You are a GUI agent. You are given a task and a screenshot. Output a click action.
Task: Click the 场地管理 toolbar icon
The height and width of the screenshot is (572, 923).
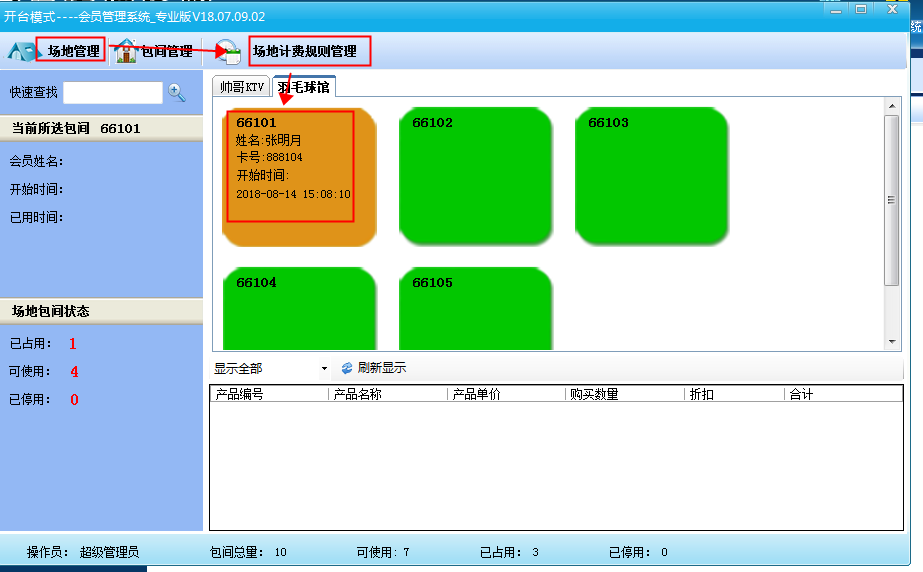point(21,51)
